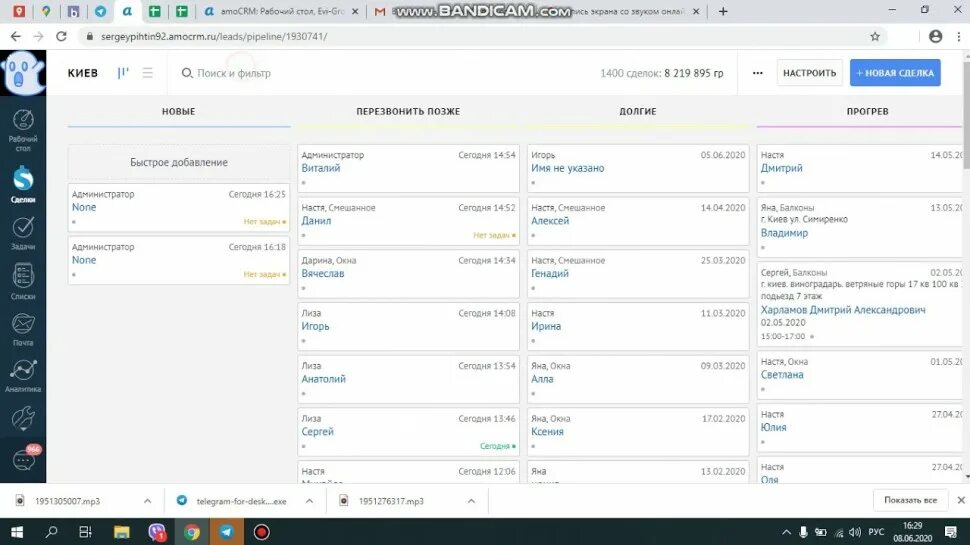Open settings wrench icon in sidebar

pos(23,419)
